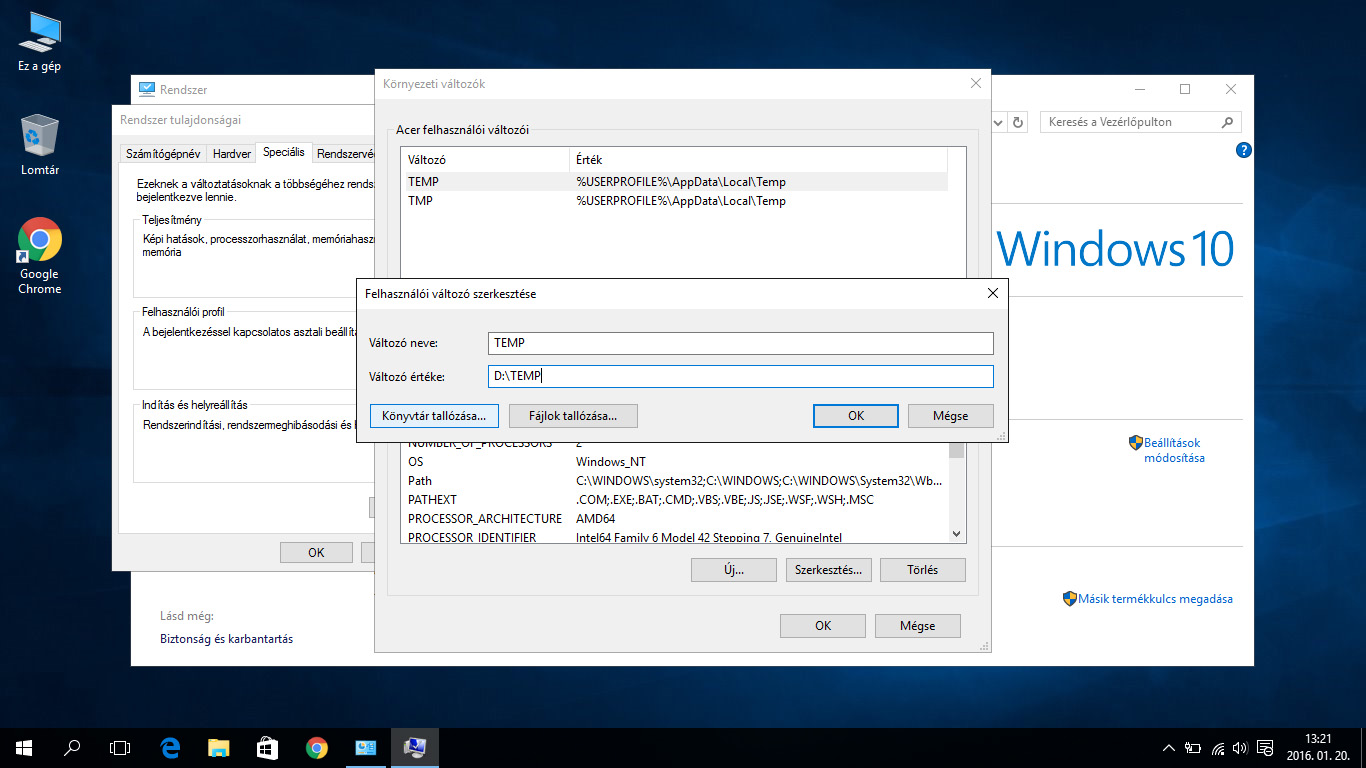The width and height of the screenshot is (1366, 768).
Task: Open the Windows Start menu
Action: tap(24, 747)
